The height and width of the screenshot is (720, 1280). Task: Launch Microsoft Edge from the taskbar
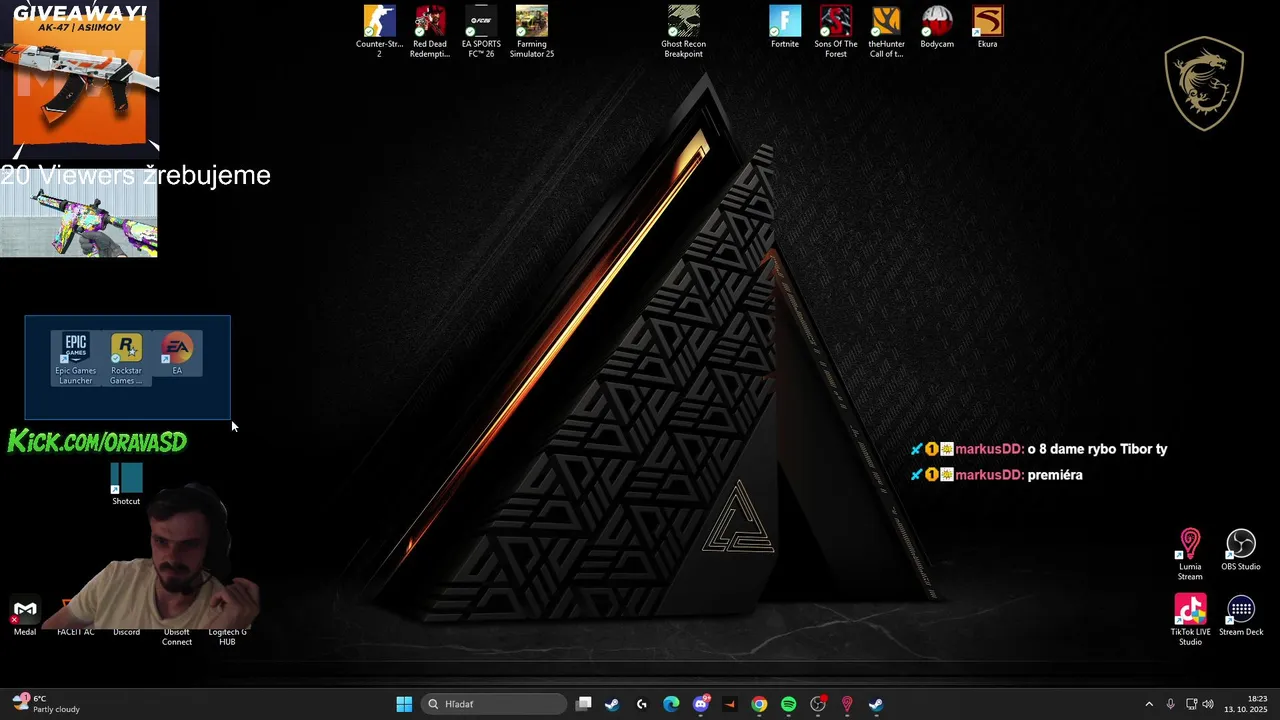click(671, 704)
